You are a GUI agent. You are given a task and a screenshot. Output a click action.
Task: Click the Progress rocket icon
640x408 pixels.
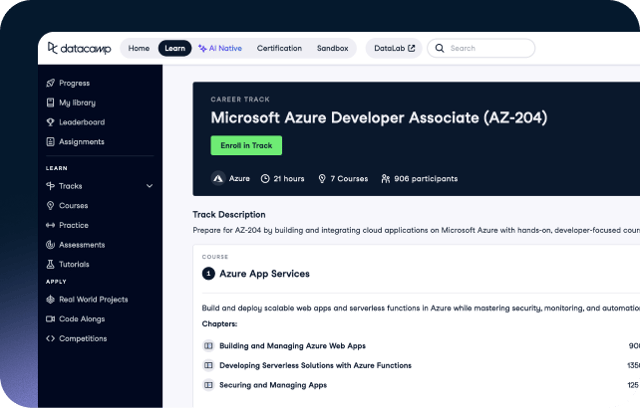50,83
